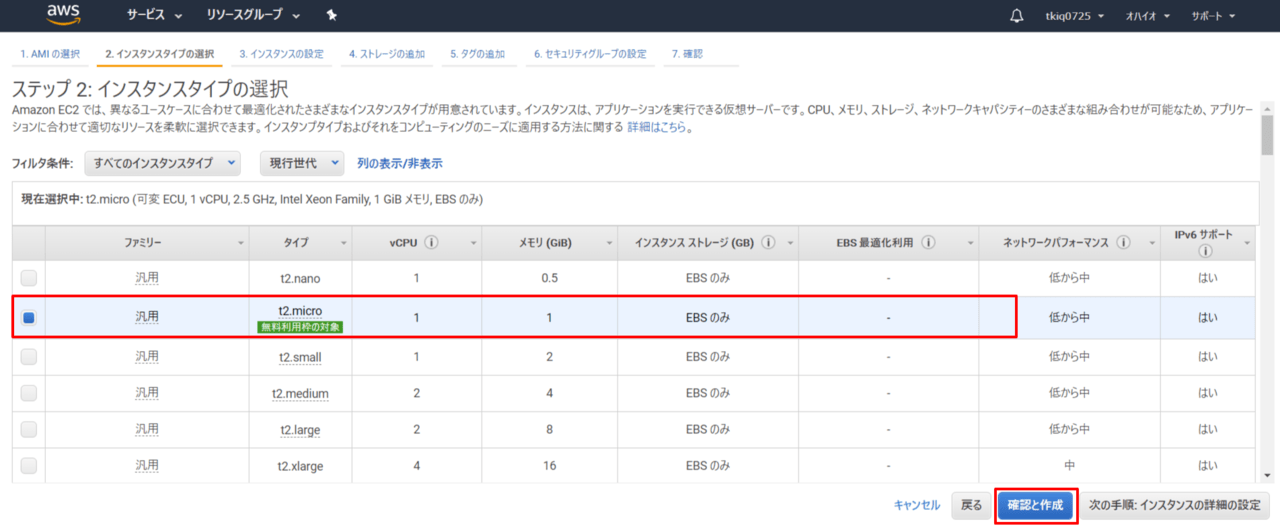Toggle the t2.micro row checkbox

pyautogui.click(x=29, y=317)
